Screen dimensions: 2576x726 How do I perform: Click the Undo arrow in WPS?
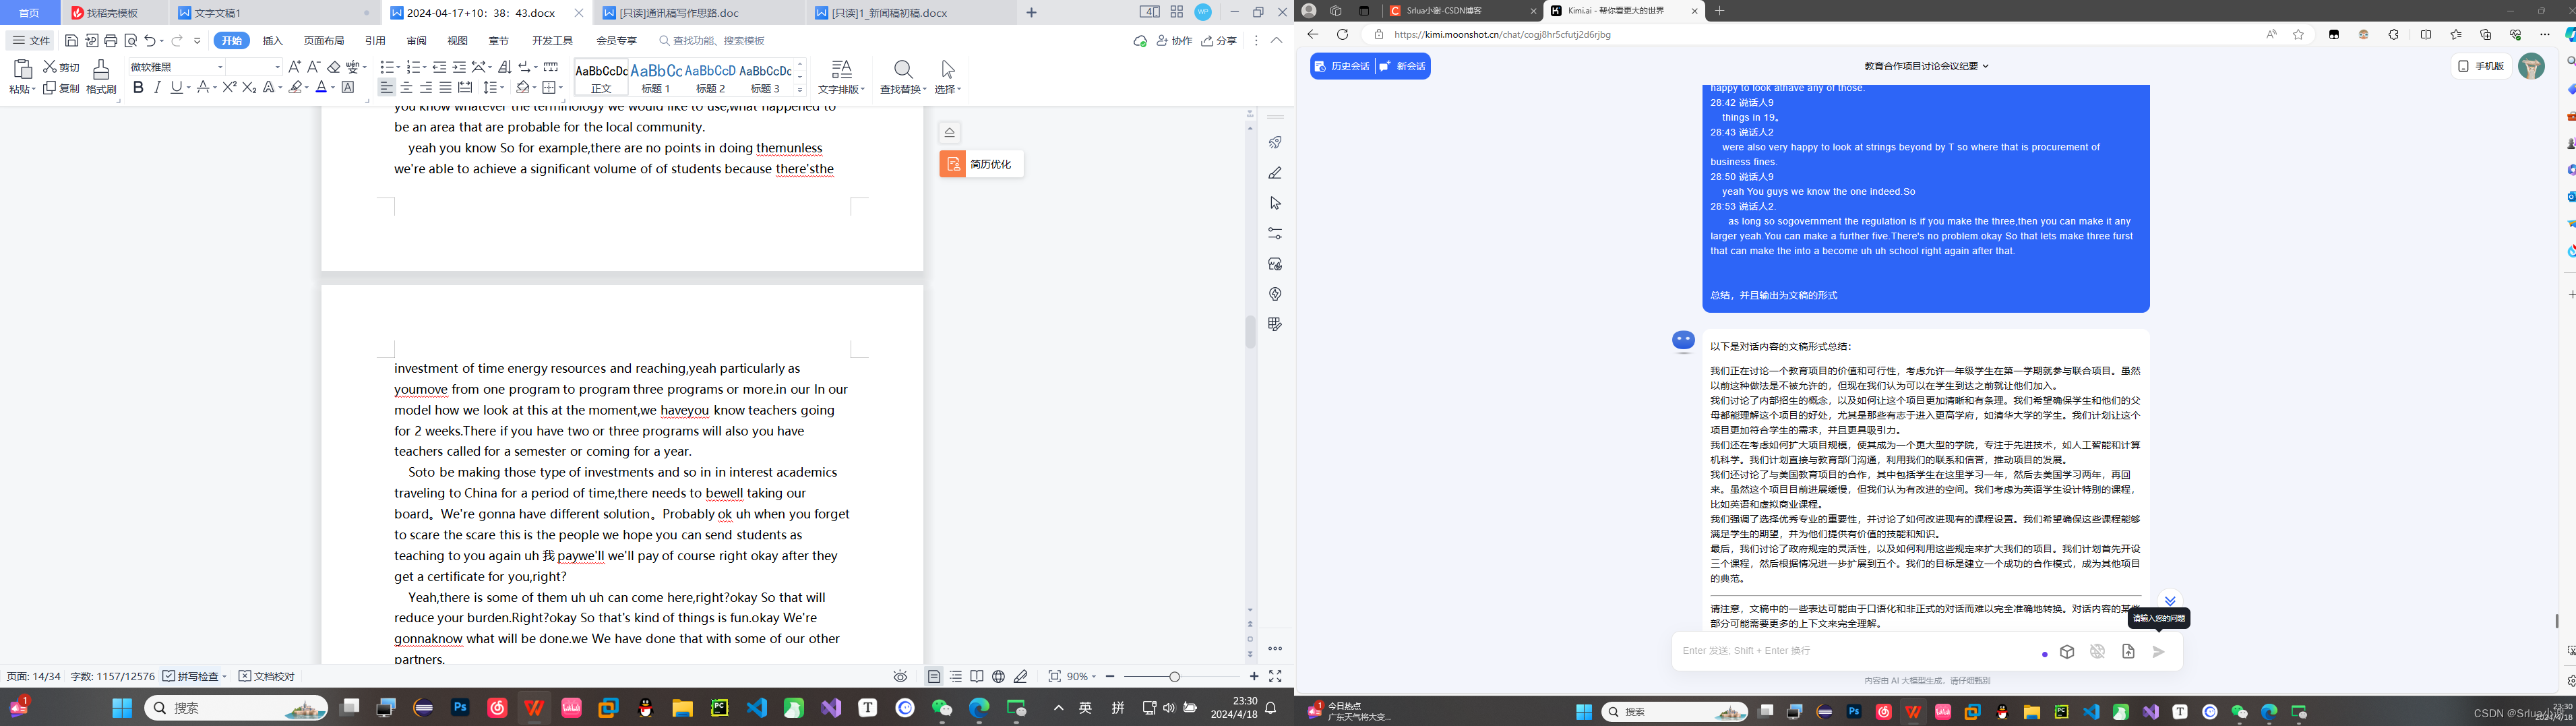[x=150, y=41]
